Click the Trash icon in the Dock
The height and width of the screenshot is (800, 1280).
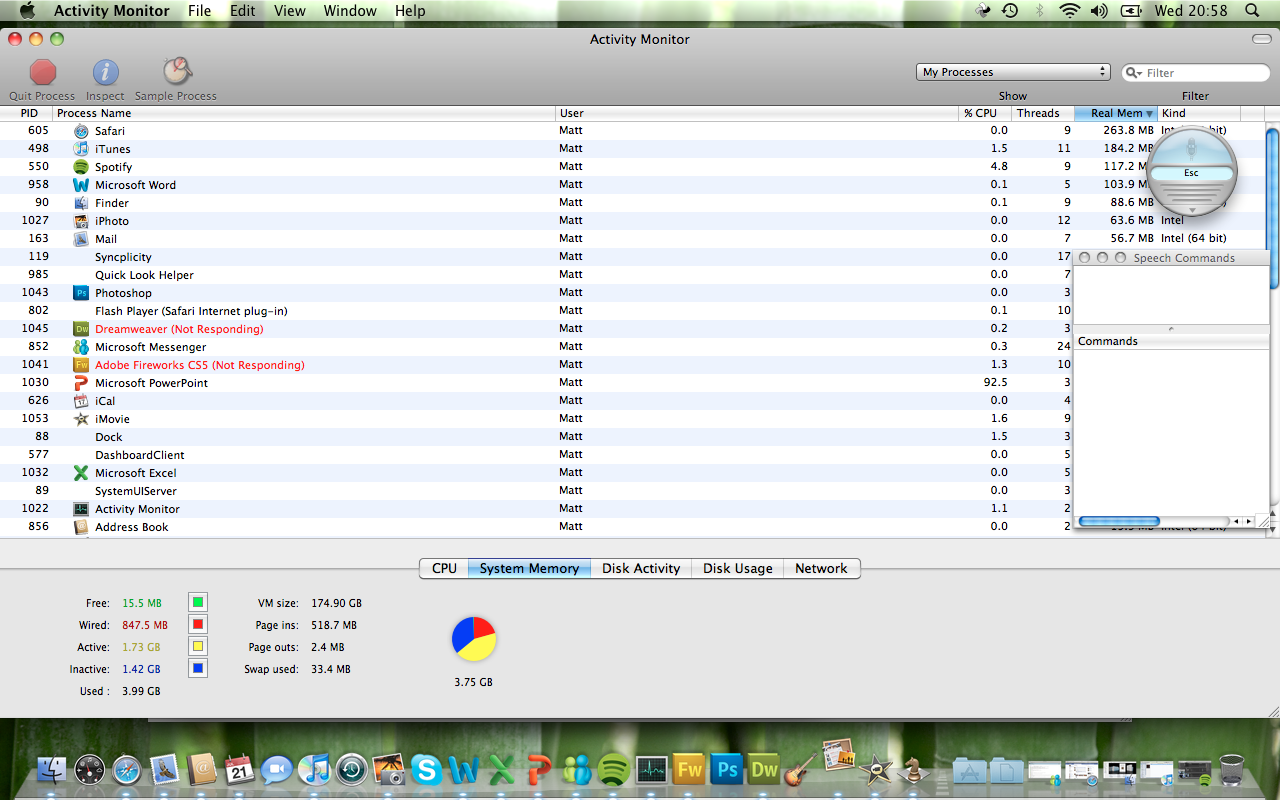click(1231, 769)
